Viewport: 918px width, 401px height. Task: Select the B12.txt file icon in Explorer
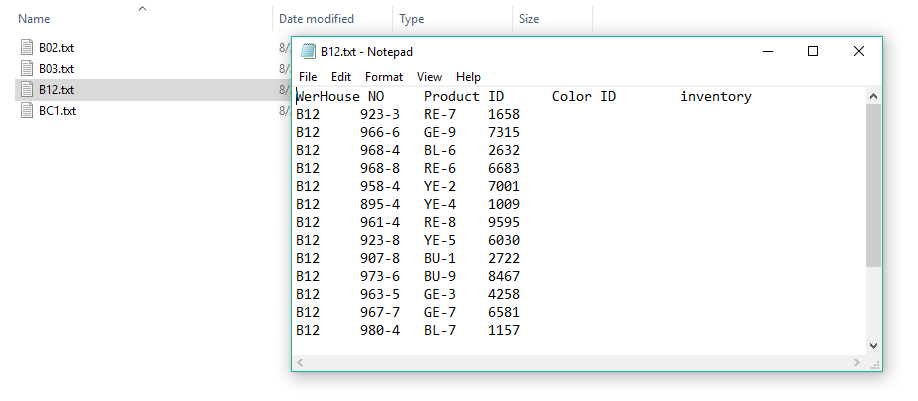point(27,90)
